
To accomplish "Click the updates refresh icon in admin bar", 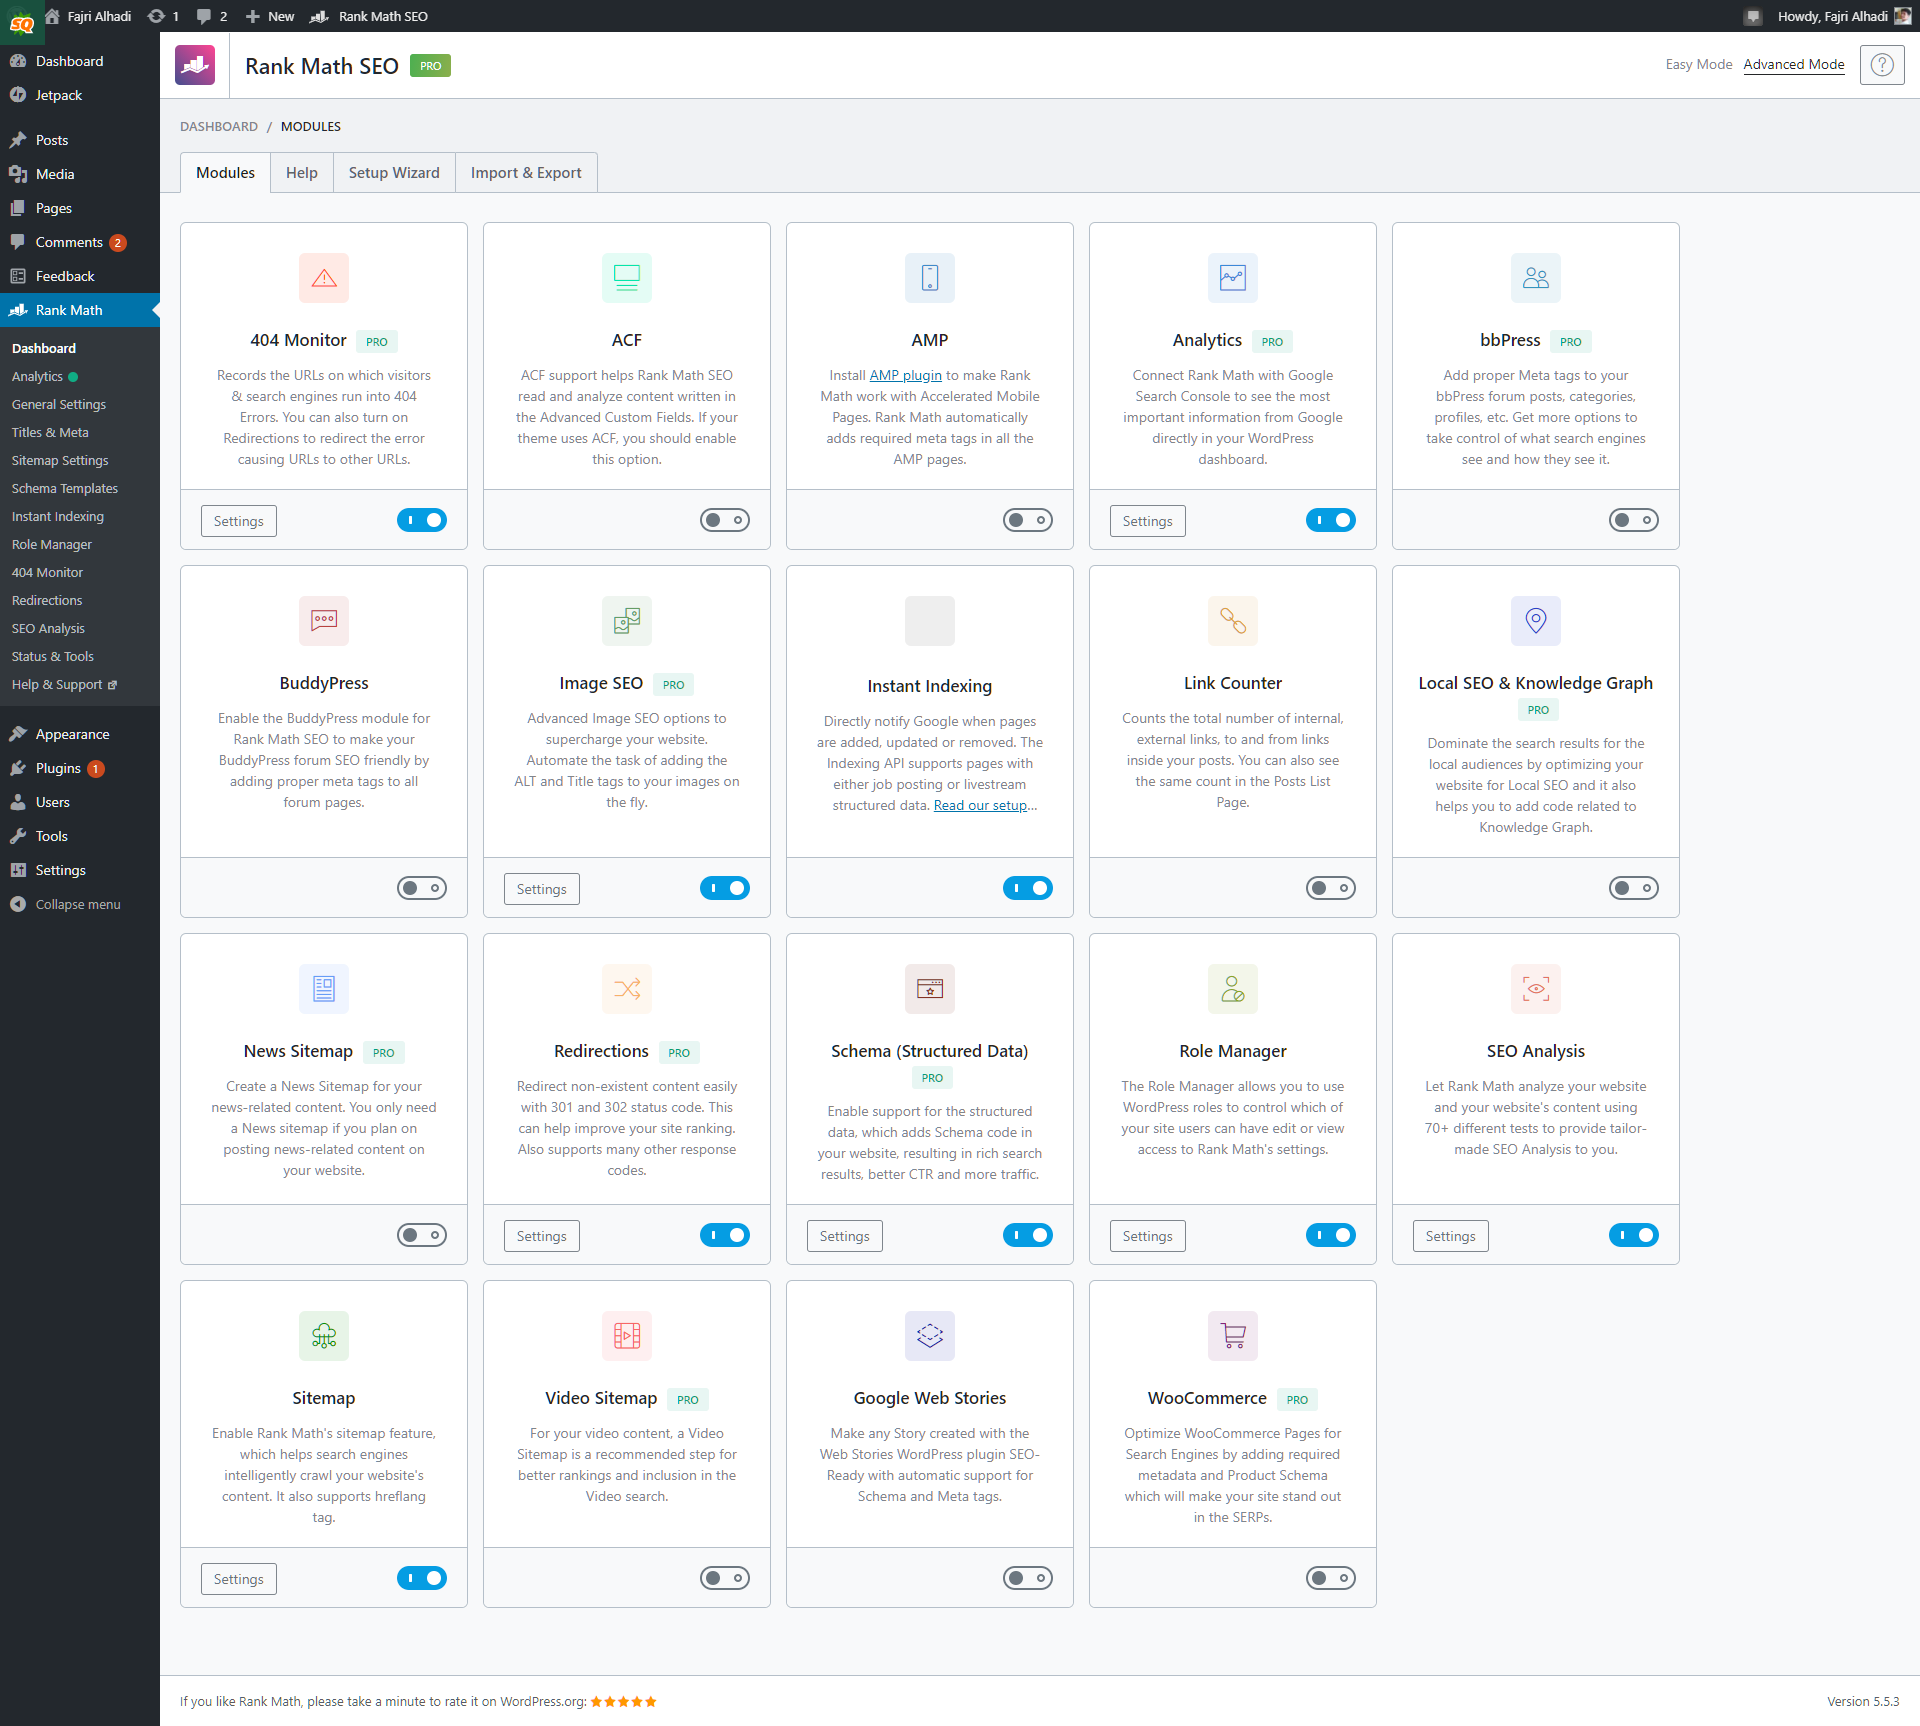I will tap(156, 16).
